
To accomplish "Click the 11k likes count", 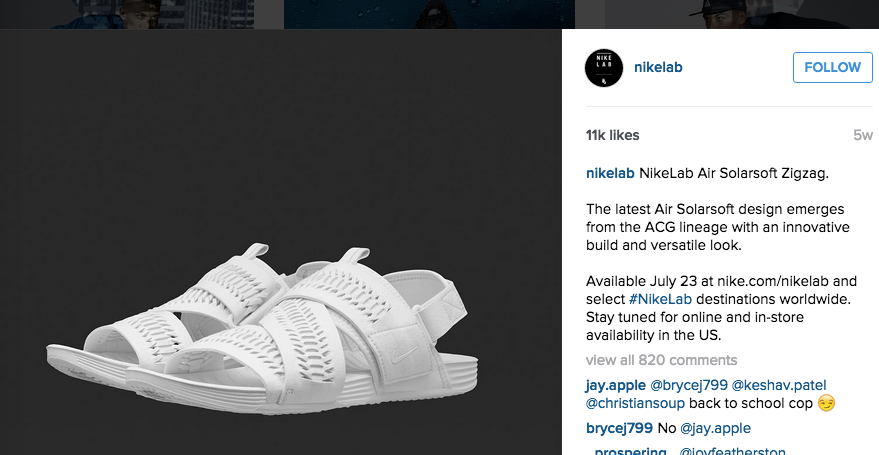I will (x=613, y=135).
